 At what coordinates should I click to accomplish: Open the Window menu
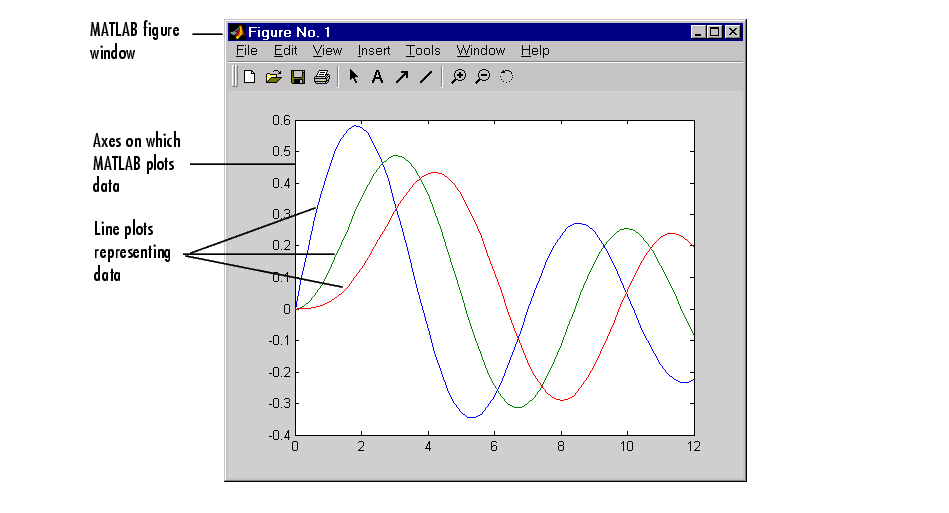[x=480, y=51]
